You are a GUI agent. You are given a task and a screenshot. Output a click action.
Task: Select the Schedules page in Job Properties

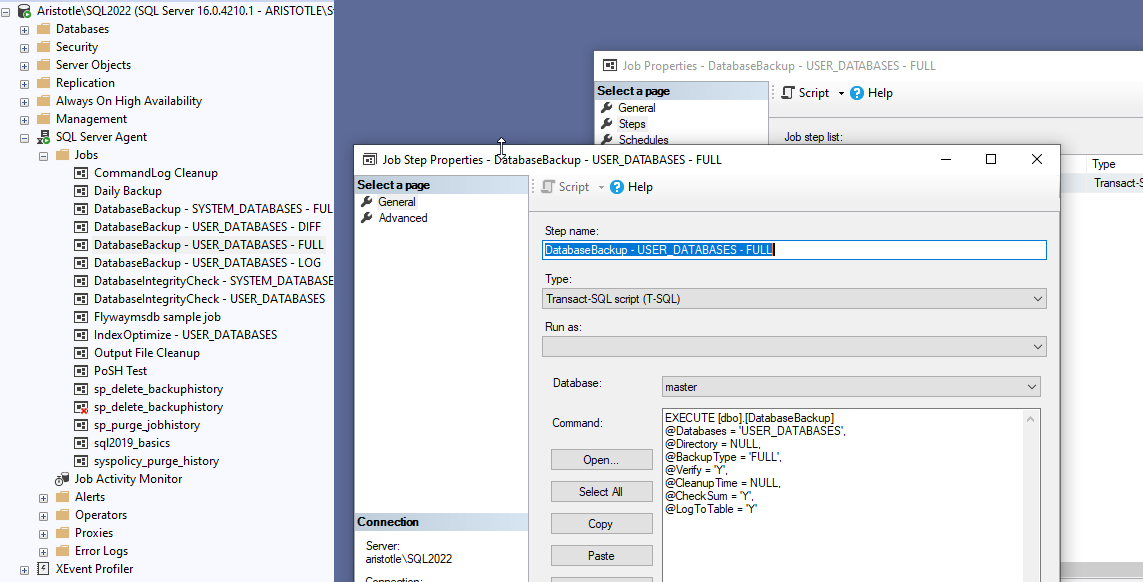(x=644, y=139)
